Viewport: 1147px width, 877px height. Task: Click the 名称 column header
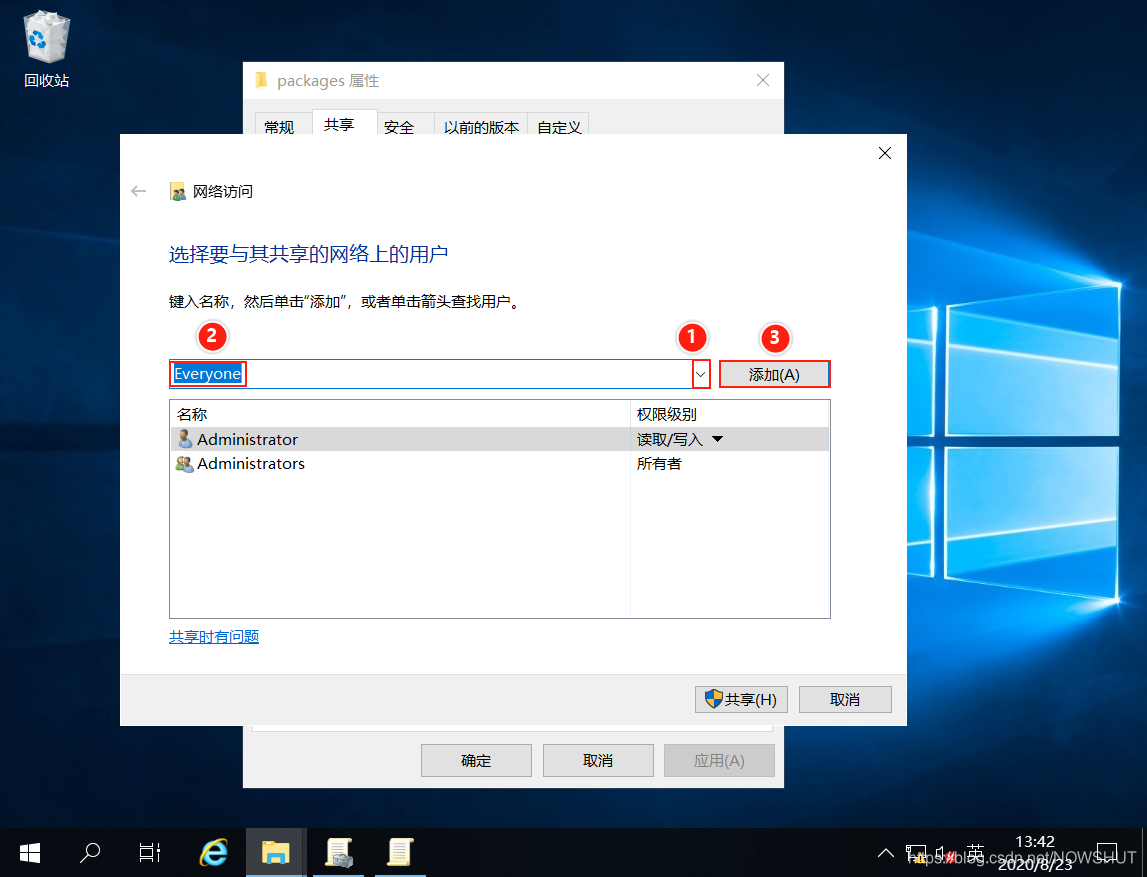pyautogui.click(x=400, y=414)
